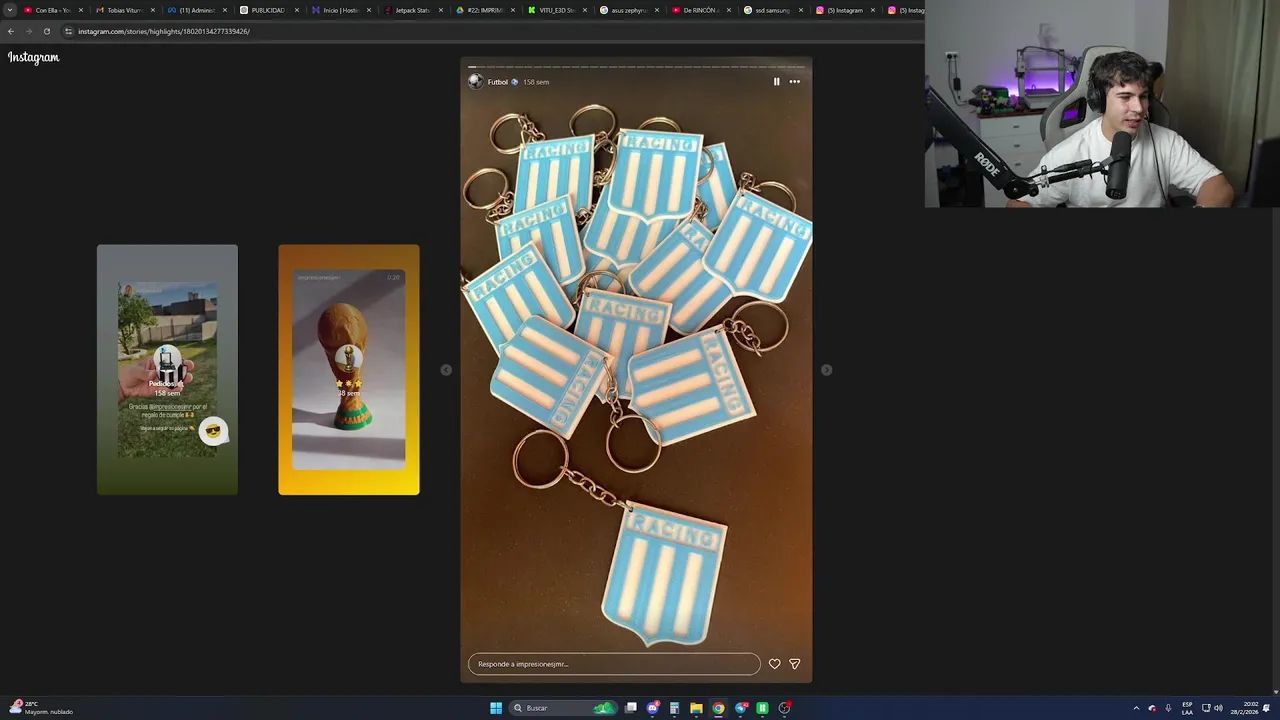This screenshot has width=1280, height=720.
Task: Reload the Instagram page
Action: 47,31
